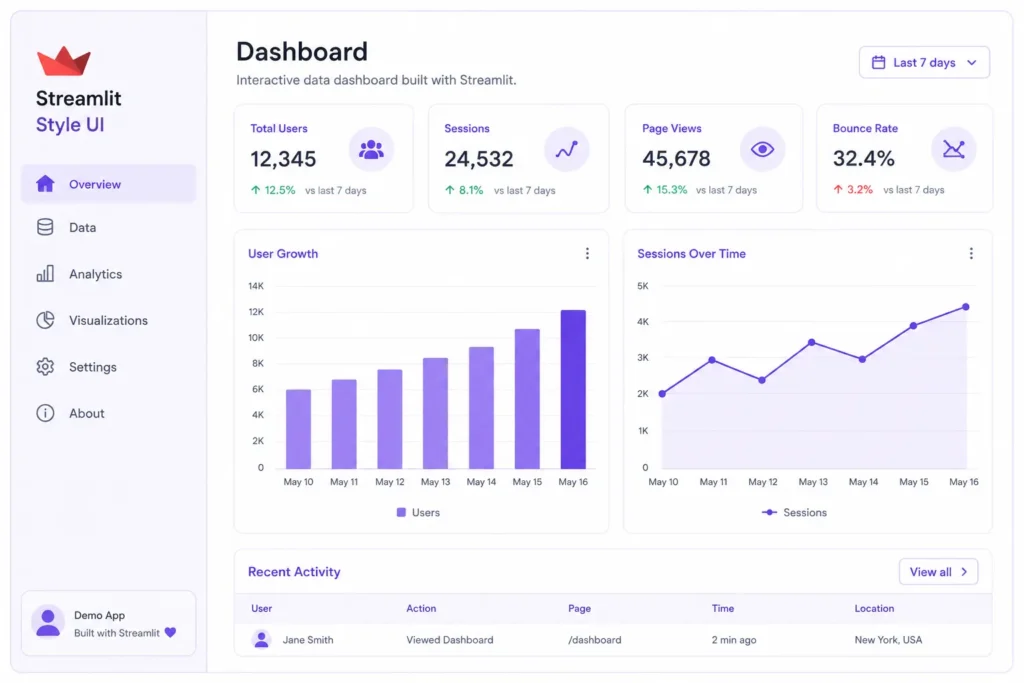Viewport: 1024px width, 683px height.
Task: Click the Location column header
Action: pyautogui.click(x=874, y=608)
